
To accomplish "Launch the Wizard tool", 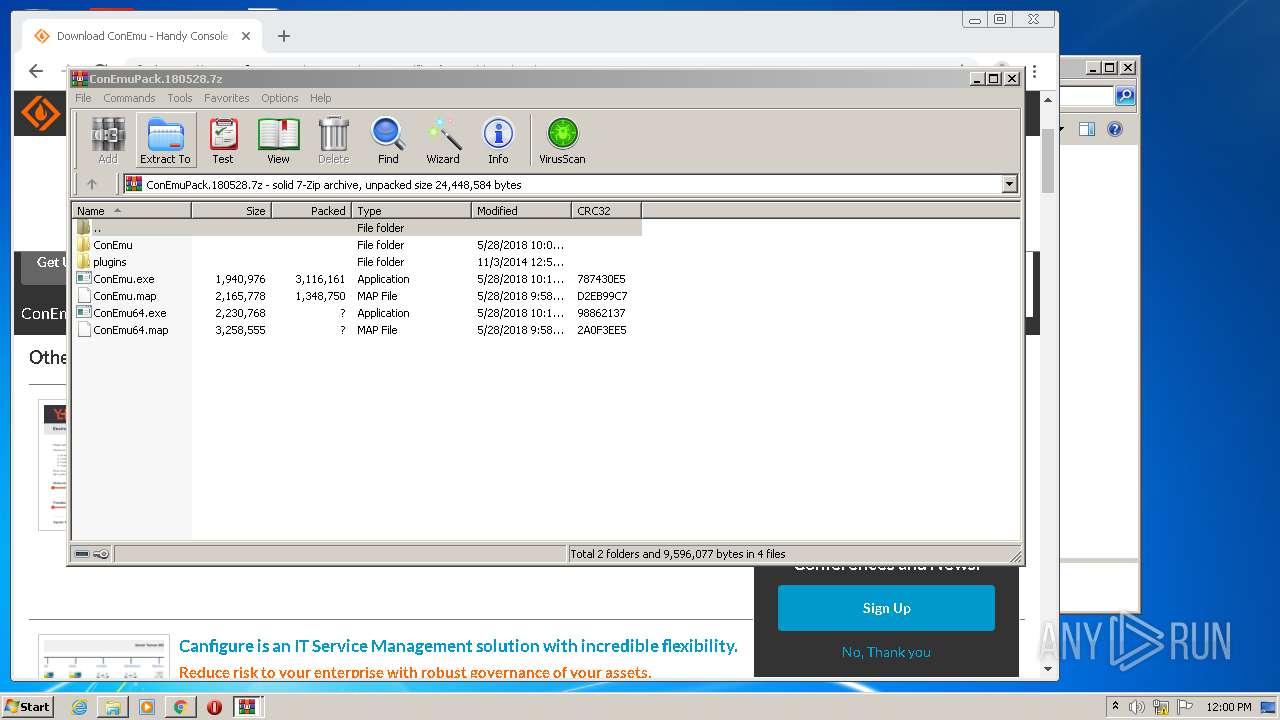I will (443, 140).
